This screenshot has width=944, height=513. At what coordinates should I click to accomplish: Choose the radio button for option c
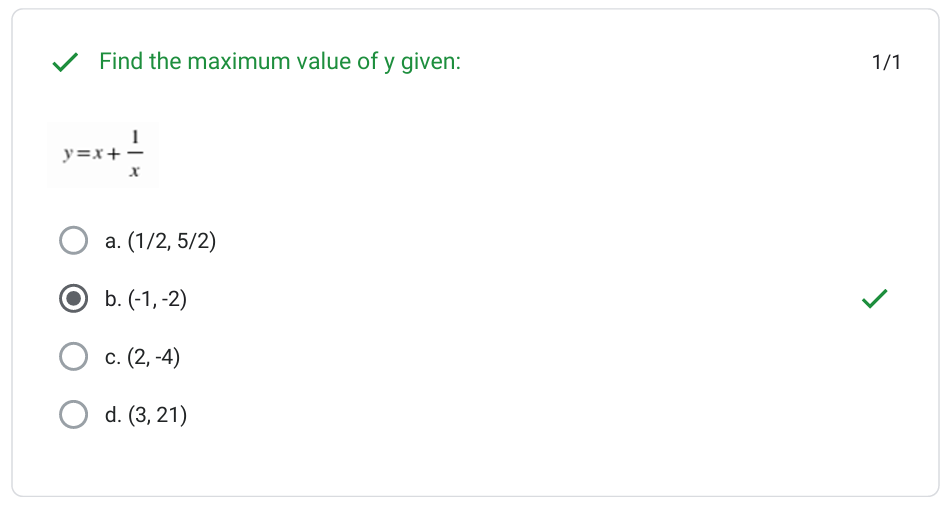tap(73, 356)
